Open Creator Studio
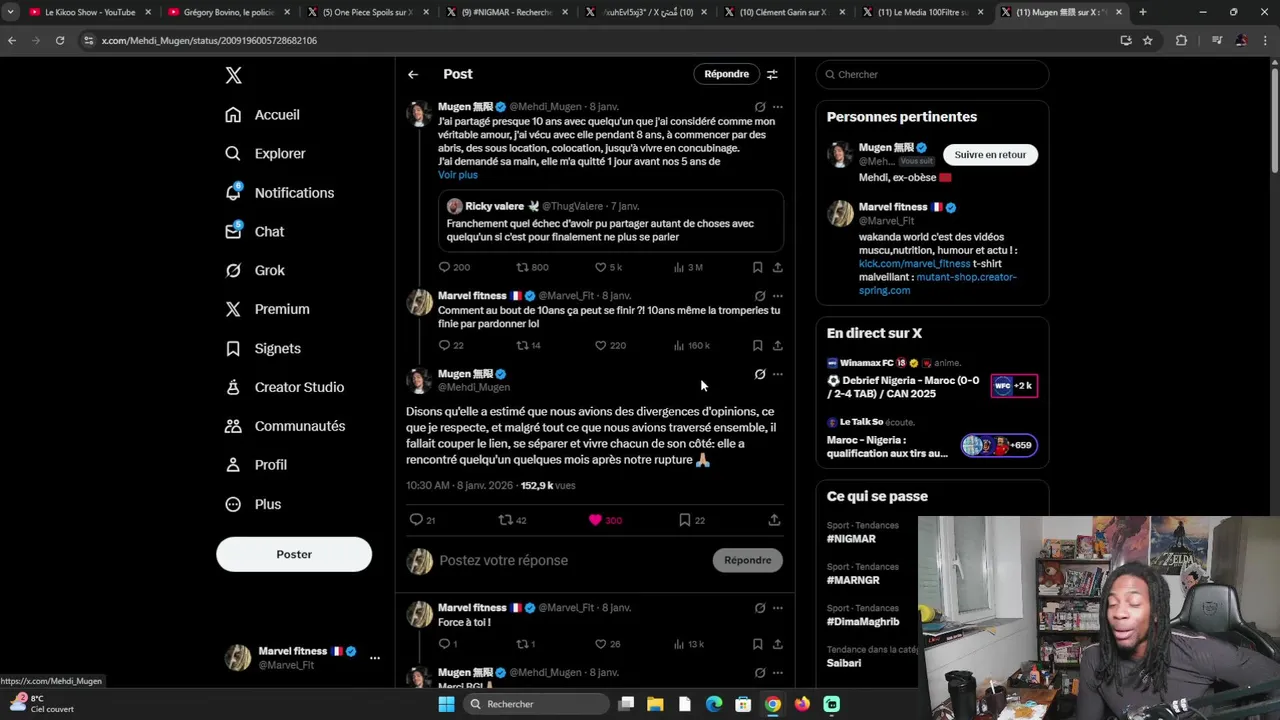This screenshot has width=1280, height=720. [285, 387]
